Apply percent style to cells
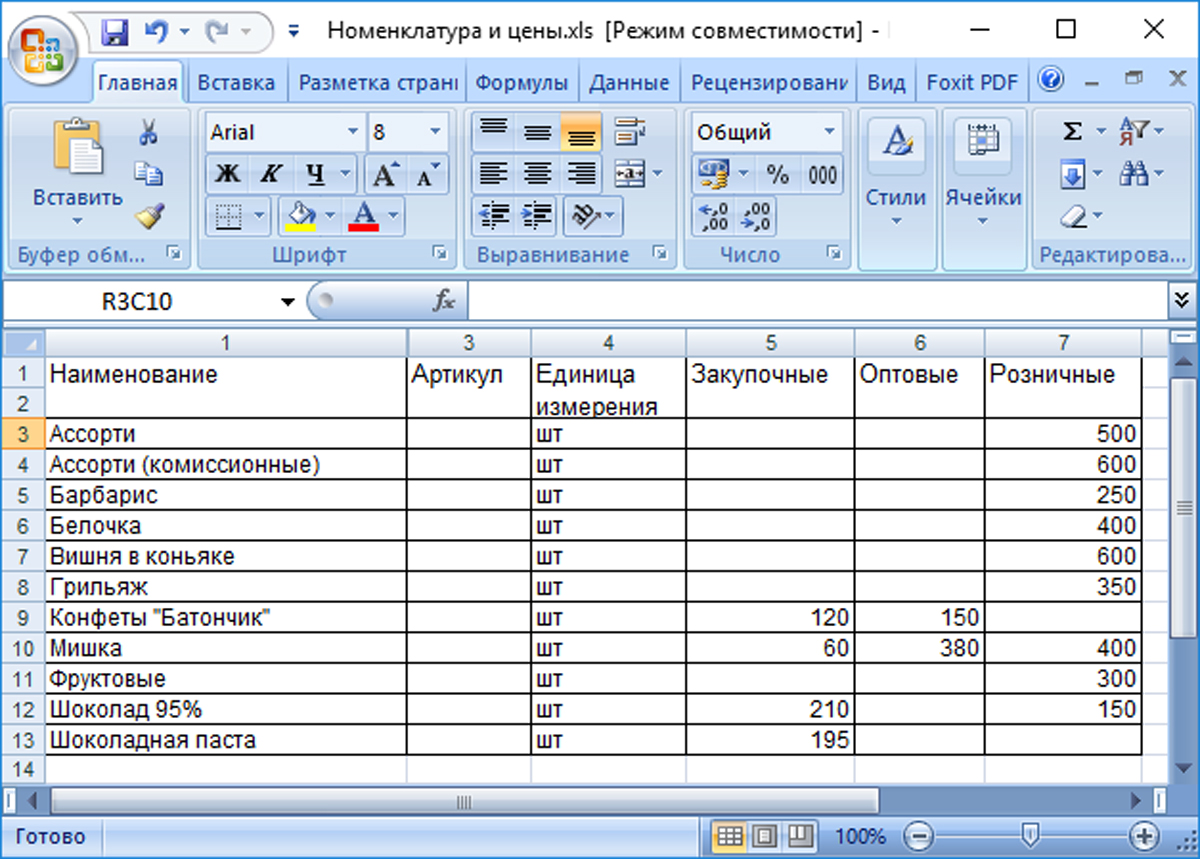 (778, 174)
